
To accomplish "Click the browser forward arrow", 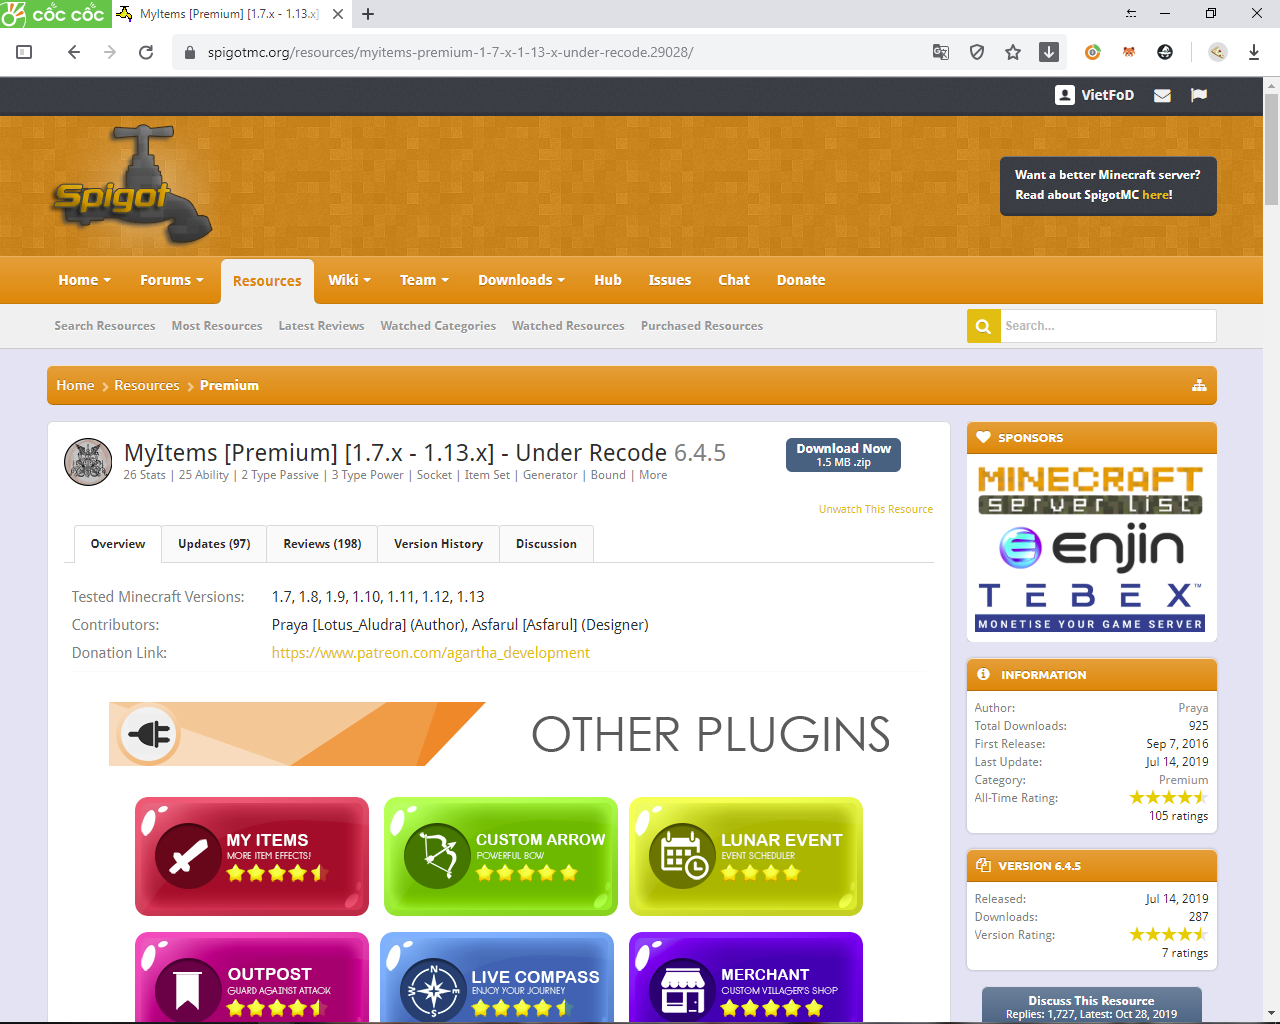I will click(110, 52).
